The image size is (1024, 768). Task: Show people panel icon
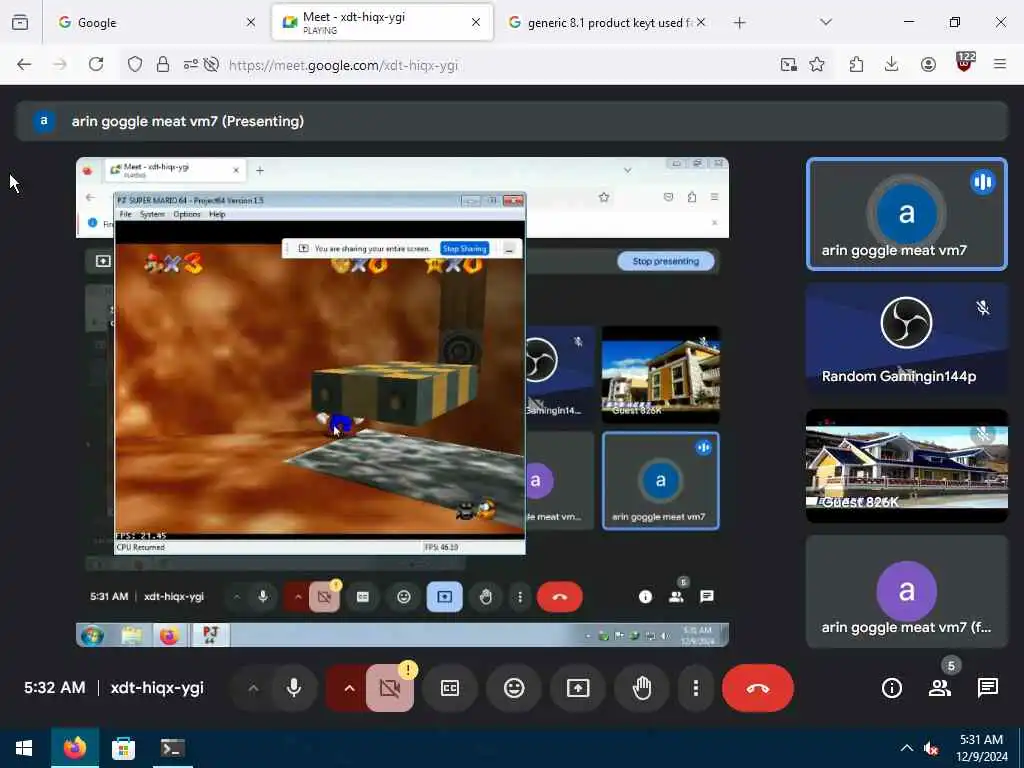point(940,688)
